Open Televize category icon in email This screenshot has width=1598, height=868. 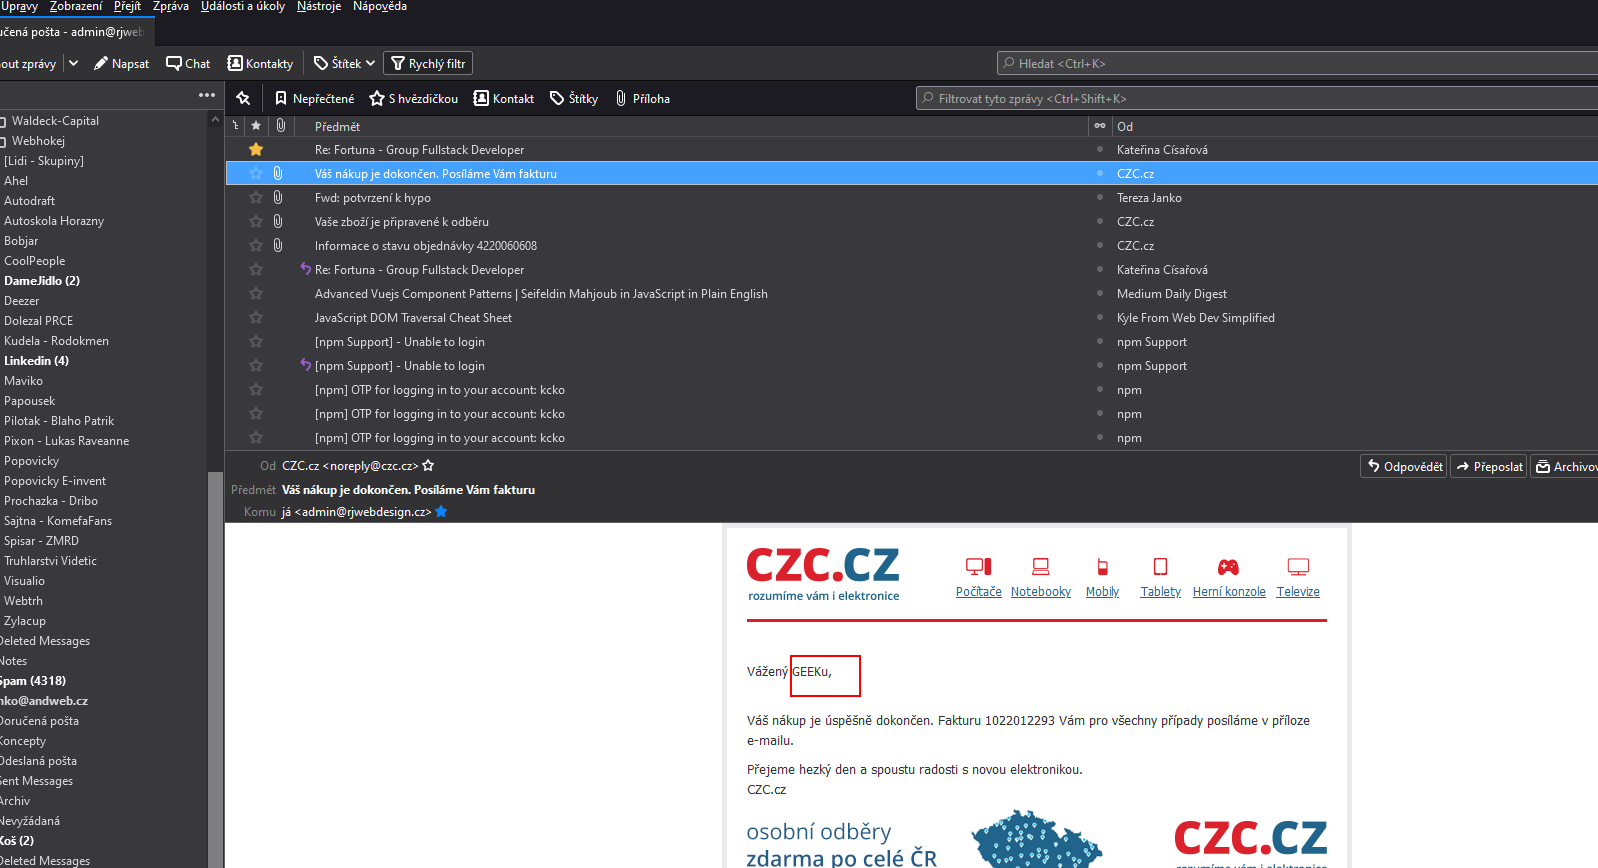coord(1298,567)
